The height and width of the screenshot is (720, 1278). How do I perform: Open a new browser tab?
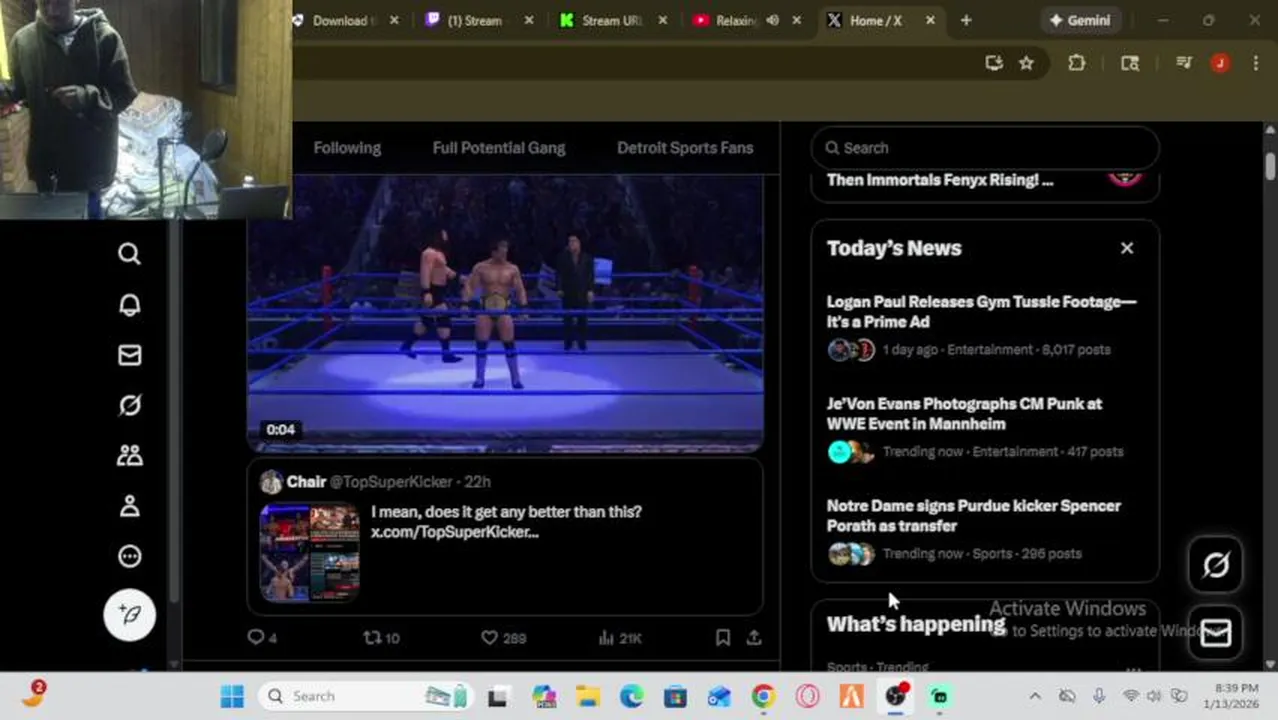pos(966,20)
